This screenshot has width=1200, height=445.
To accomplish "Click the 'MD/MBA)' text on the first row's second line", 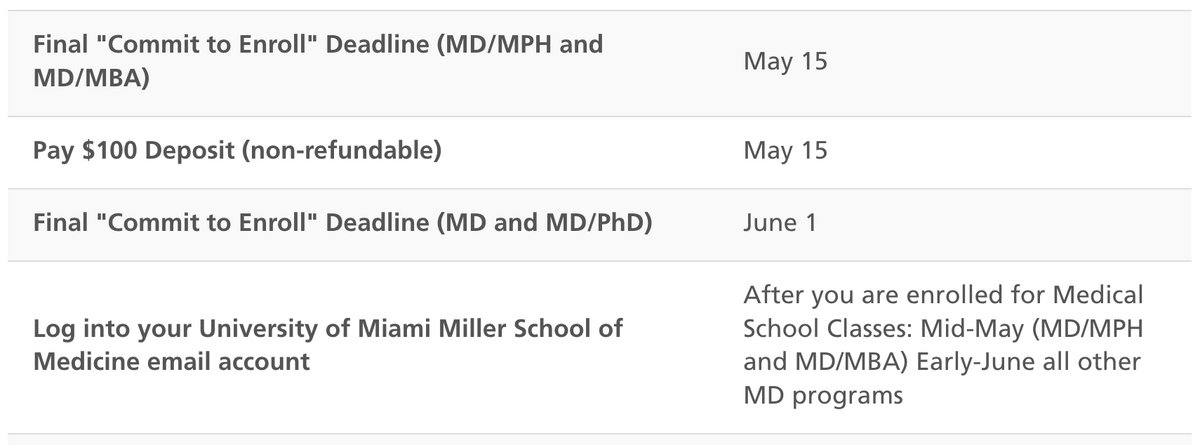I will click(91, 77).
